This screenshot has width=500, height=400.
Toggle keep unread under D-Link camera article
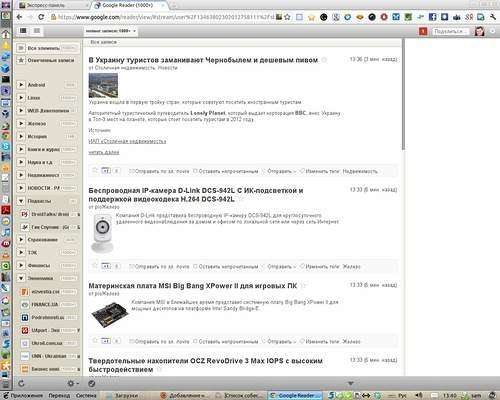tap(226, 267)
